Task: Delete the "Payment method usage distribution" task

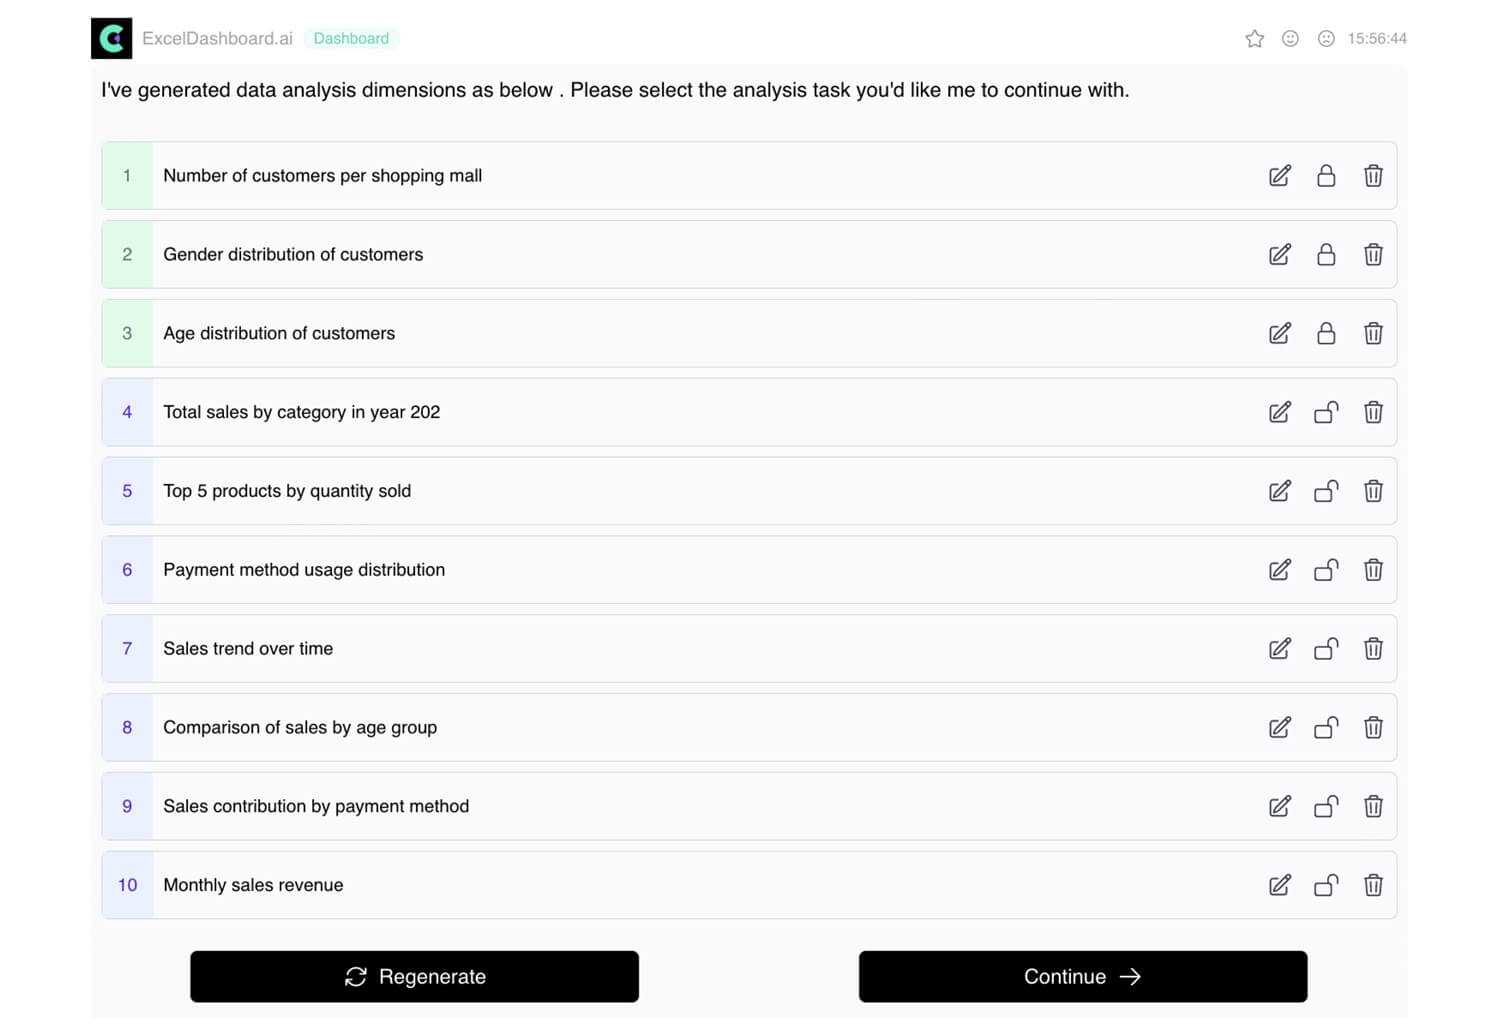Action: tap(1373, 569)
